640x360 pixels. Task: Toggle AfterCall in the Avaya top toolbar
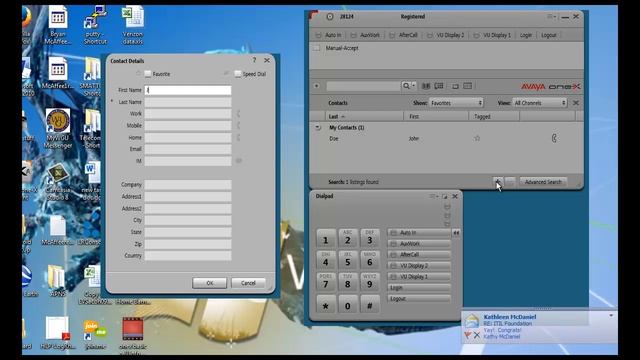[403, 35]
